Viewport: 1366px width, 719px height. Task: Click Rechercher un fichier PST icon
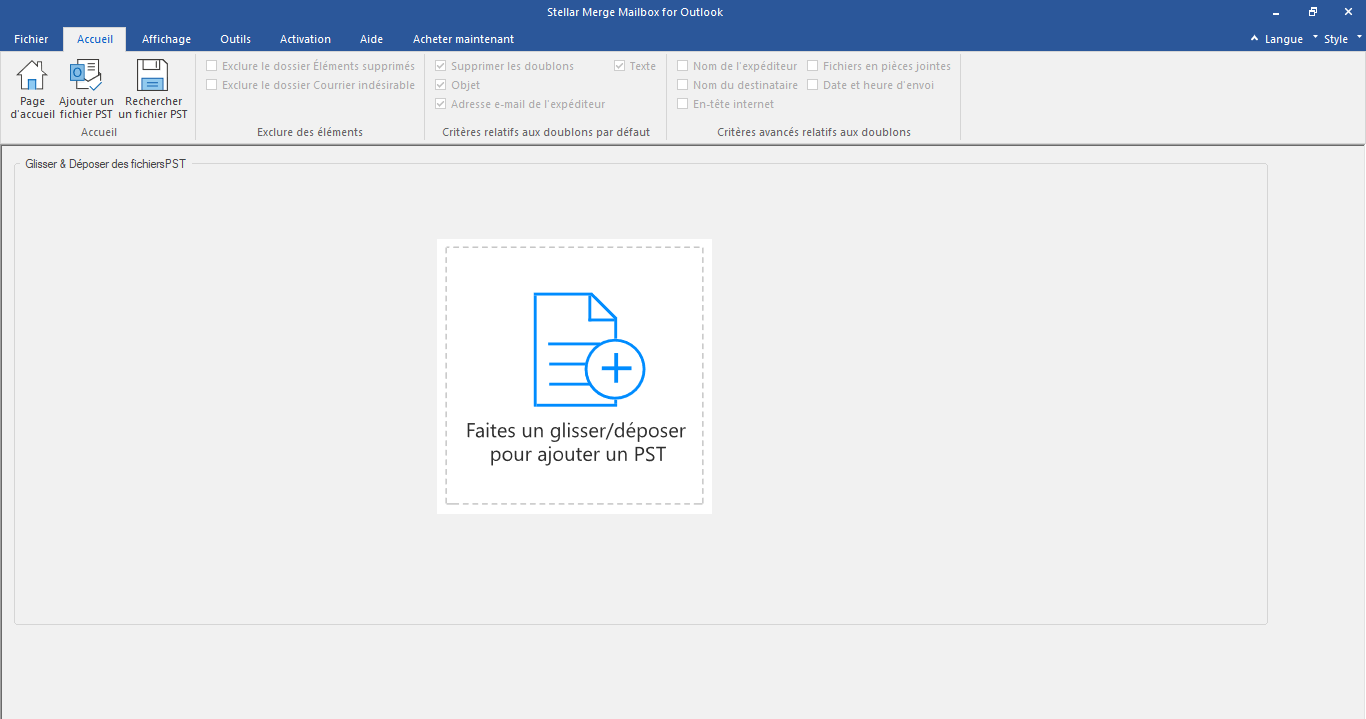pyautogui.click(x=153, y=76)
